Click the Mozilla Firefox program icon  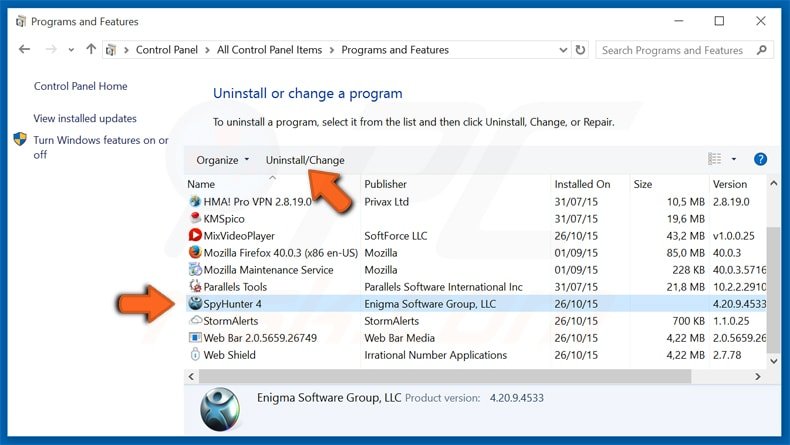tap(195, 252)
